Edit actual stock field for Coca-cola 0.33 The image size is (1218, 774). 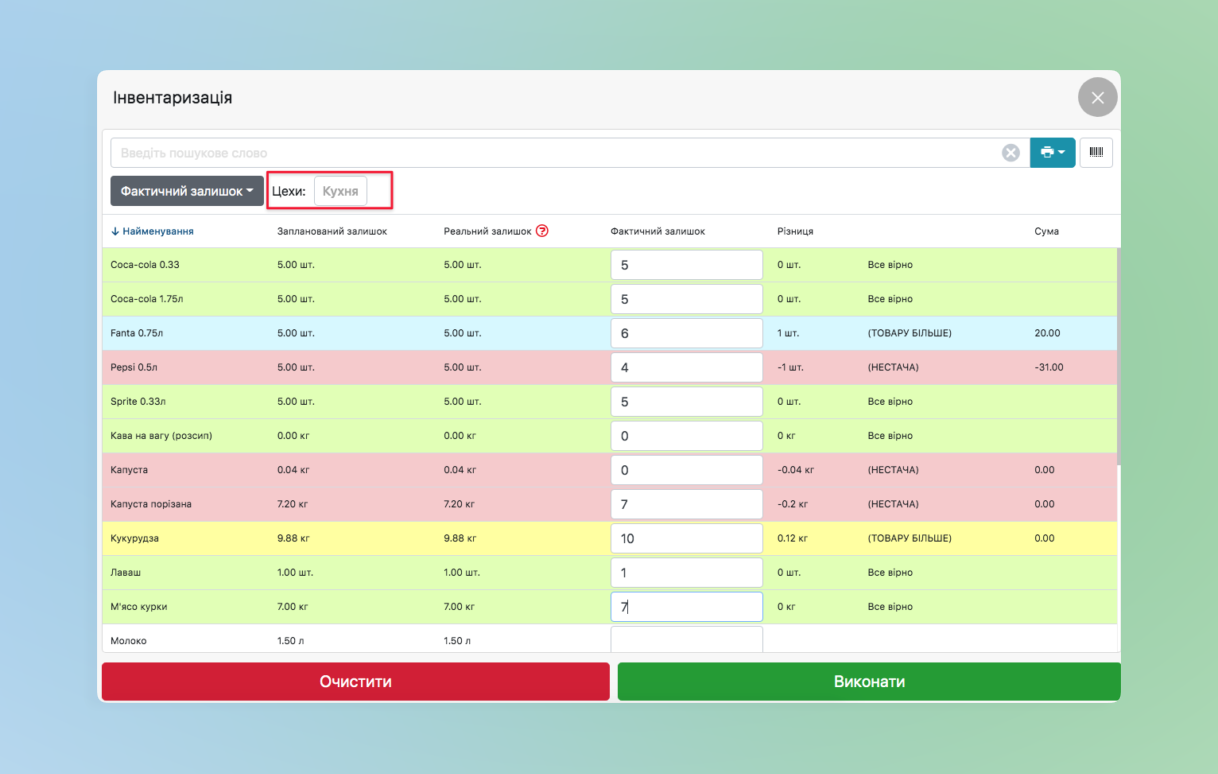tap(686, 265)
